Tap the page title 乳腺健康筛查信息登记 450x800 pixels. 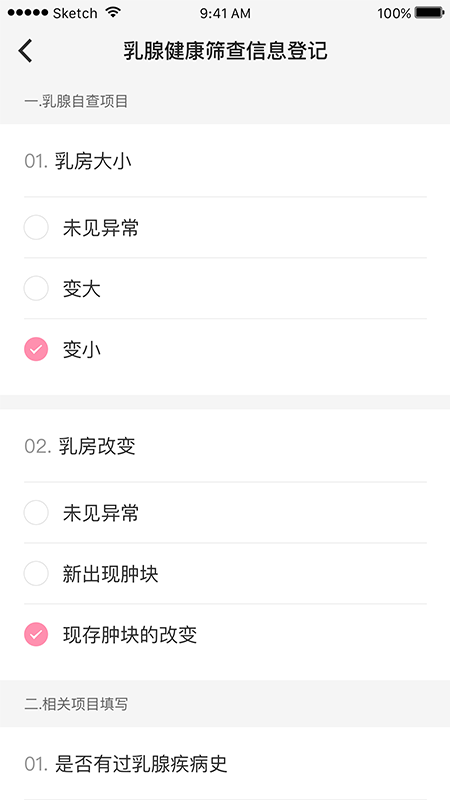pyautogui.click(x=225, y=52)
